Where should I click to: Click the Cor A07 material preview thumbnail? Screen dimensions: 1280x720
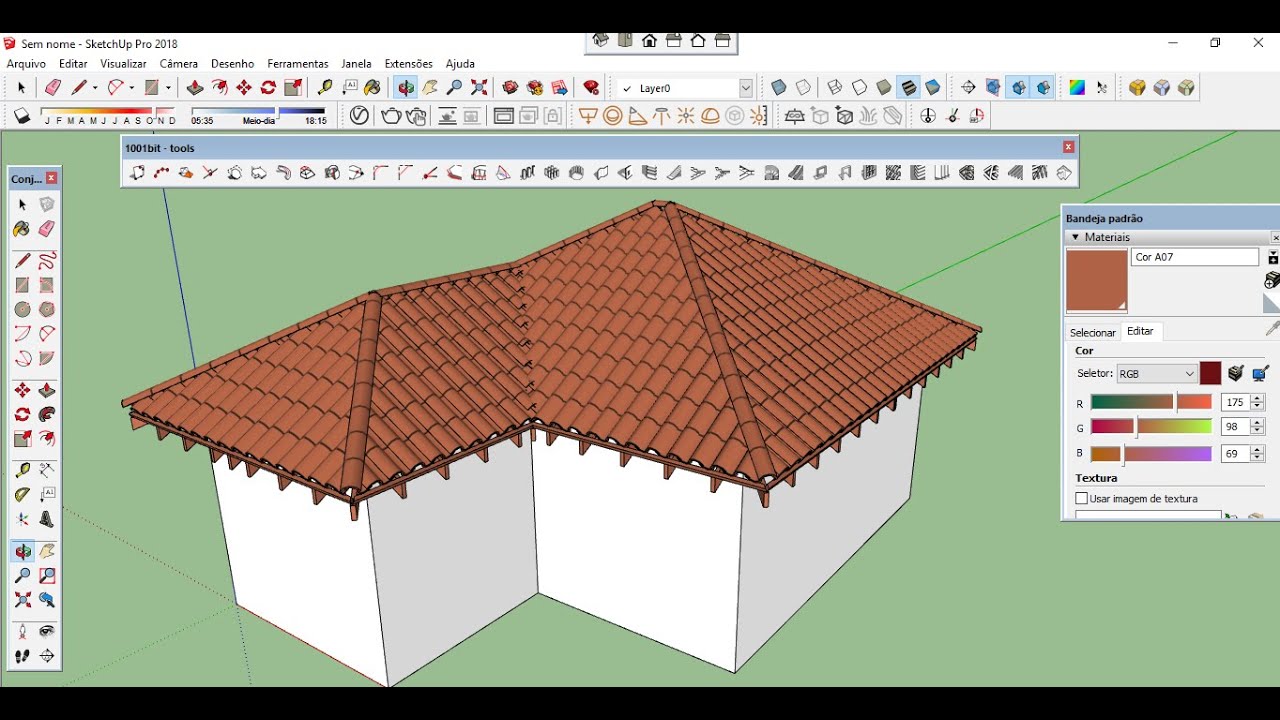(x=1097, y=281)
